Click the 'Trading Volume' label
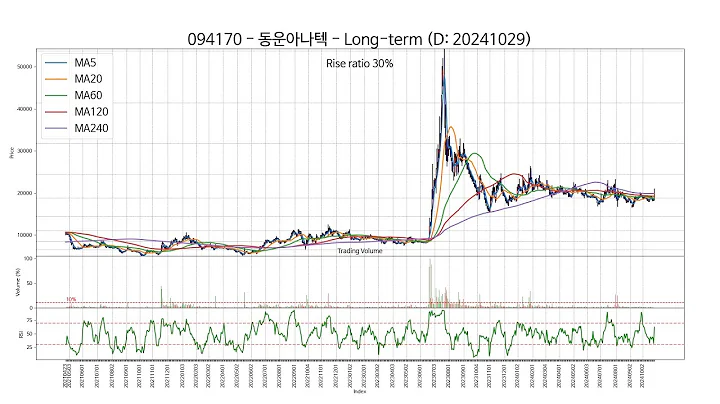Viewport: 720px width, 404px height. (360, 251)
